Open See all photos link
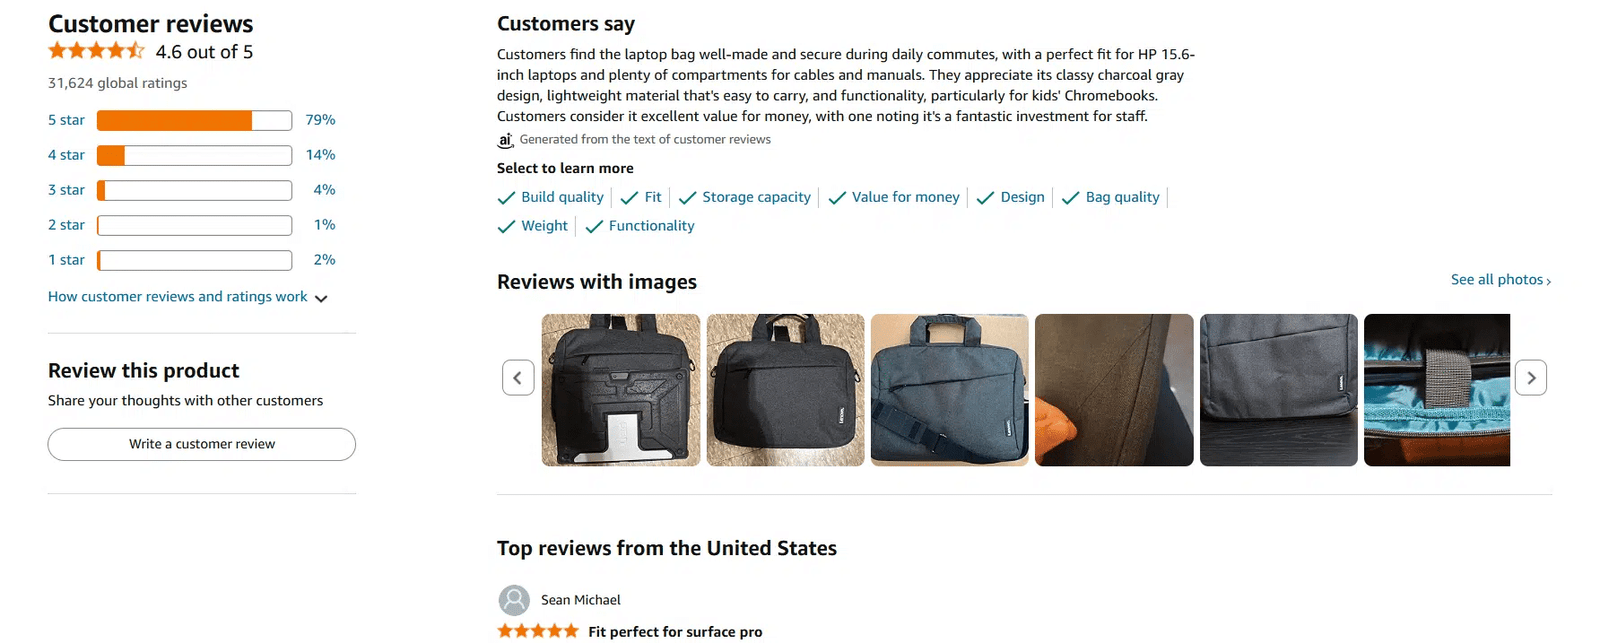The image size is (1600, 643). pyautogui.click(x=1500, y=280)
